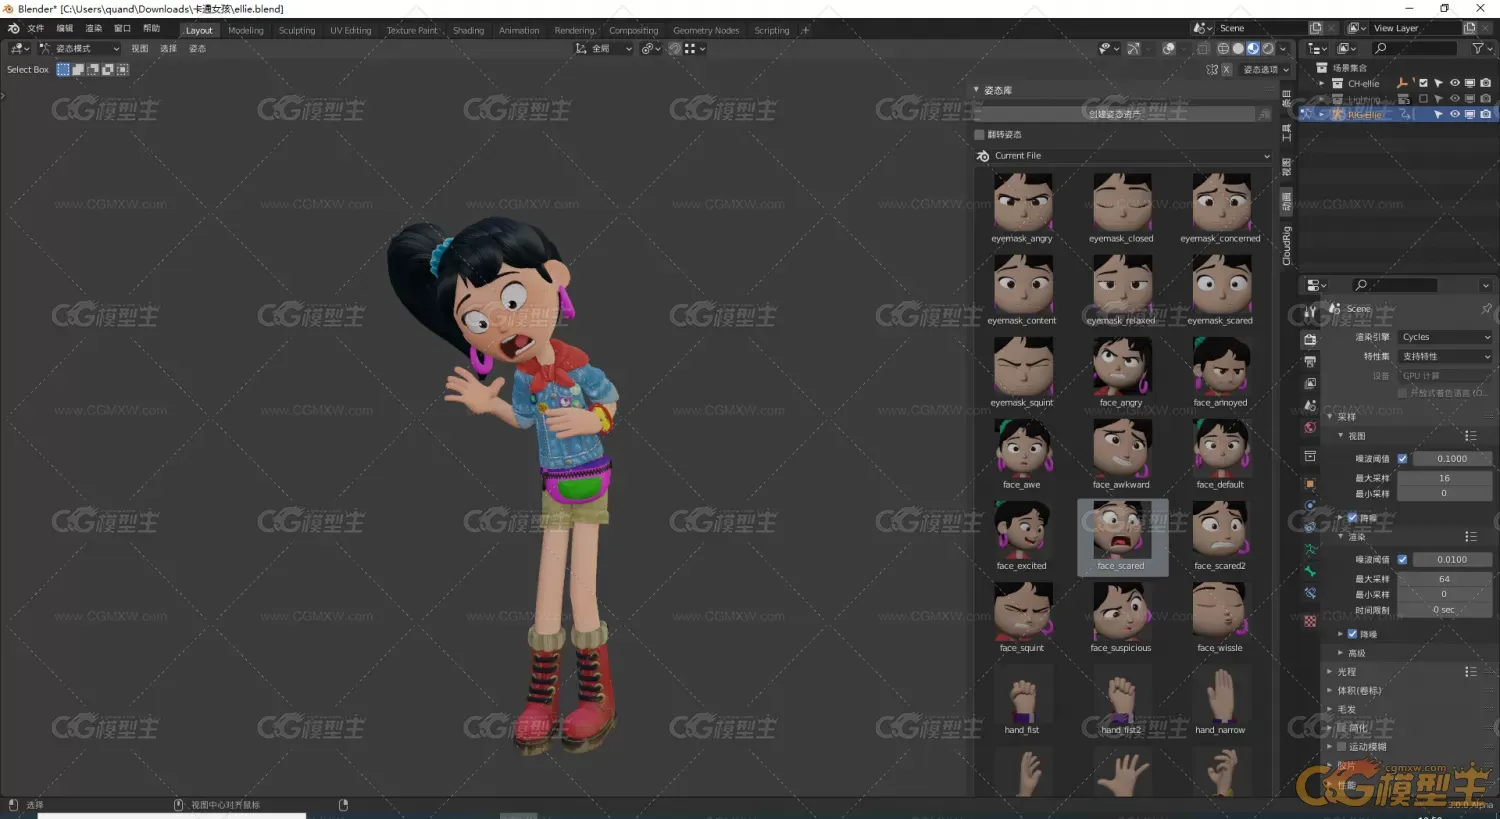The width and height of the screenshot is (1500, 819).
Task: Hide RIG-ellie in viewport with eye icon
Action: pos(1455,114)
